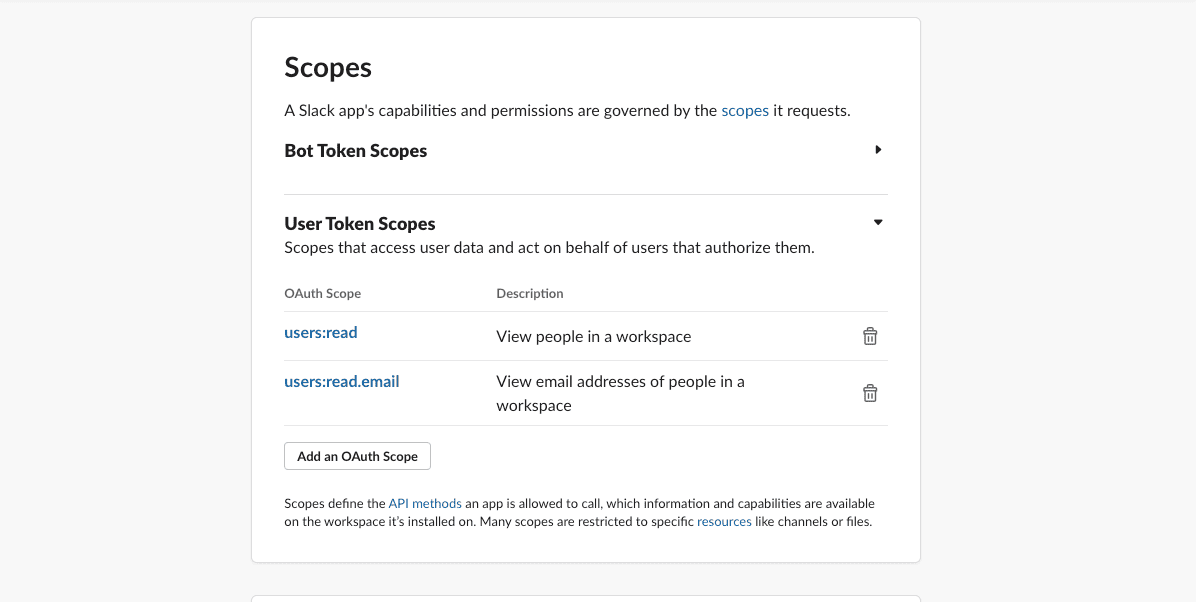The image size is (1196, 602).
Task: Visit the resources link in the footer text
Action: (x=724, y=522)
